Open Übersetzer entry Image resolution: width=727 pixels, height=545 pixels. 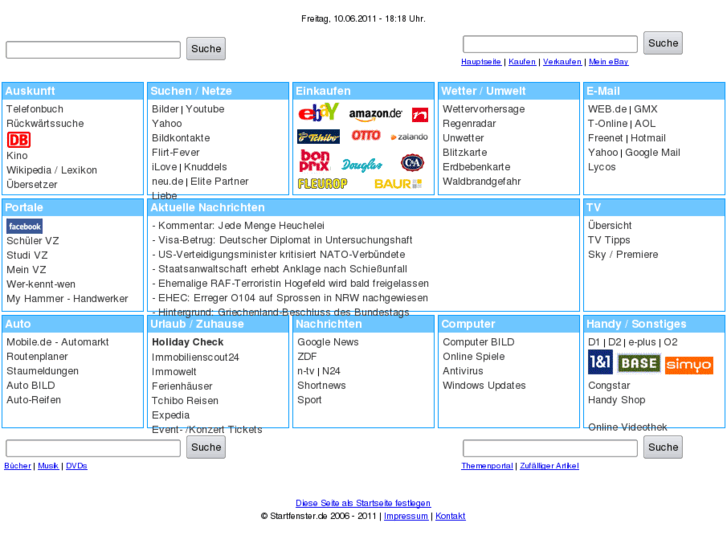tap(32, 184)
